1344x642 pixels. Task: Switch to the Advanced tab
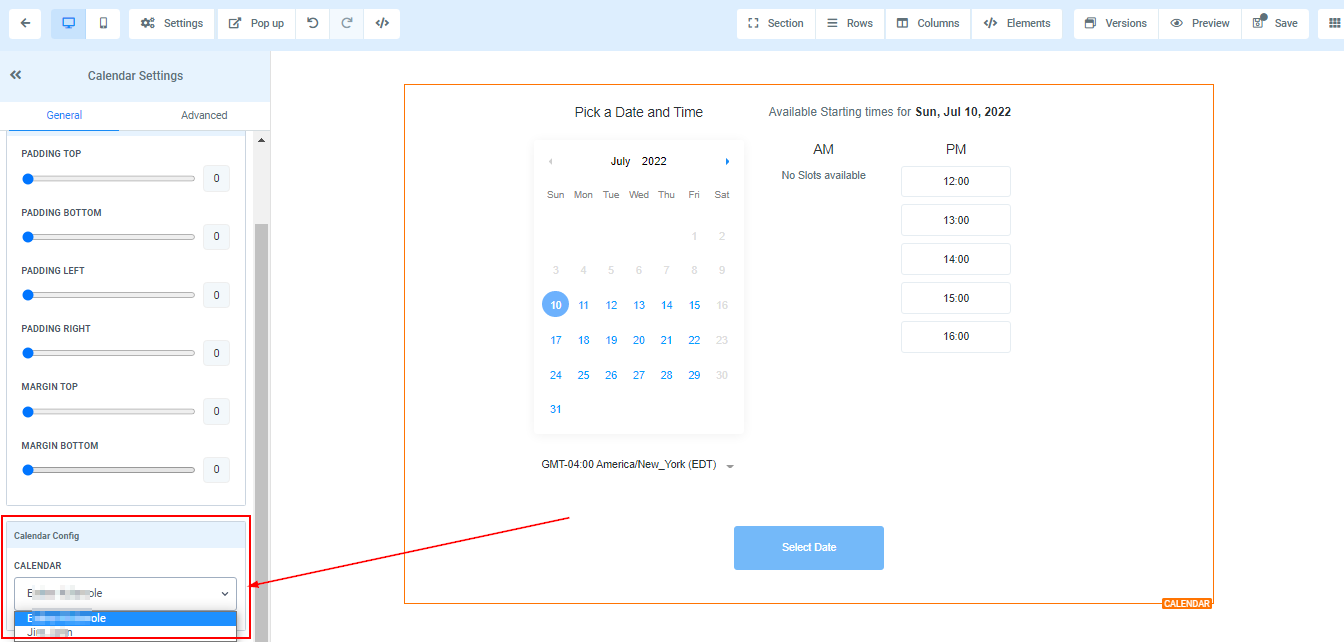tap(204, 115)
